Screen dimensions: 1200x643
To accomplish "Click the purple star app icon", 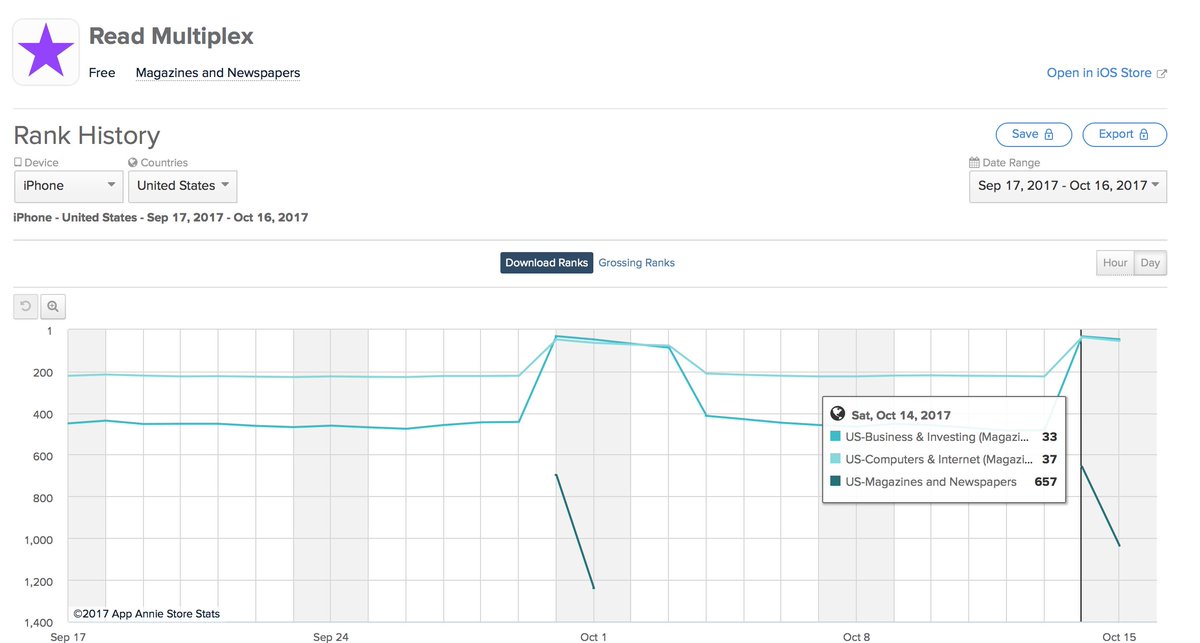I will [x=46, y=51].
